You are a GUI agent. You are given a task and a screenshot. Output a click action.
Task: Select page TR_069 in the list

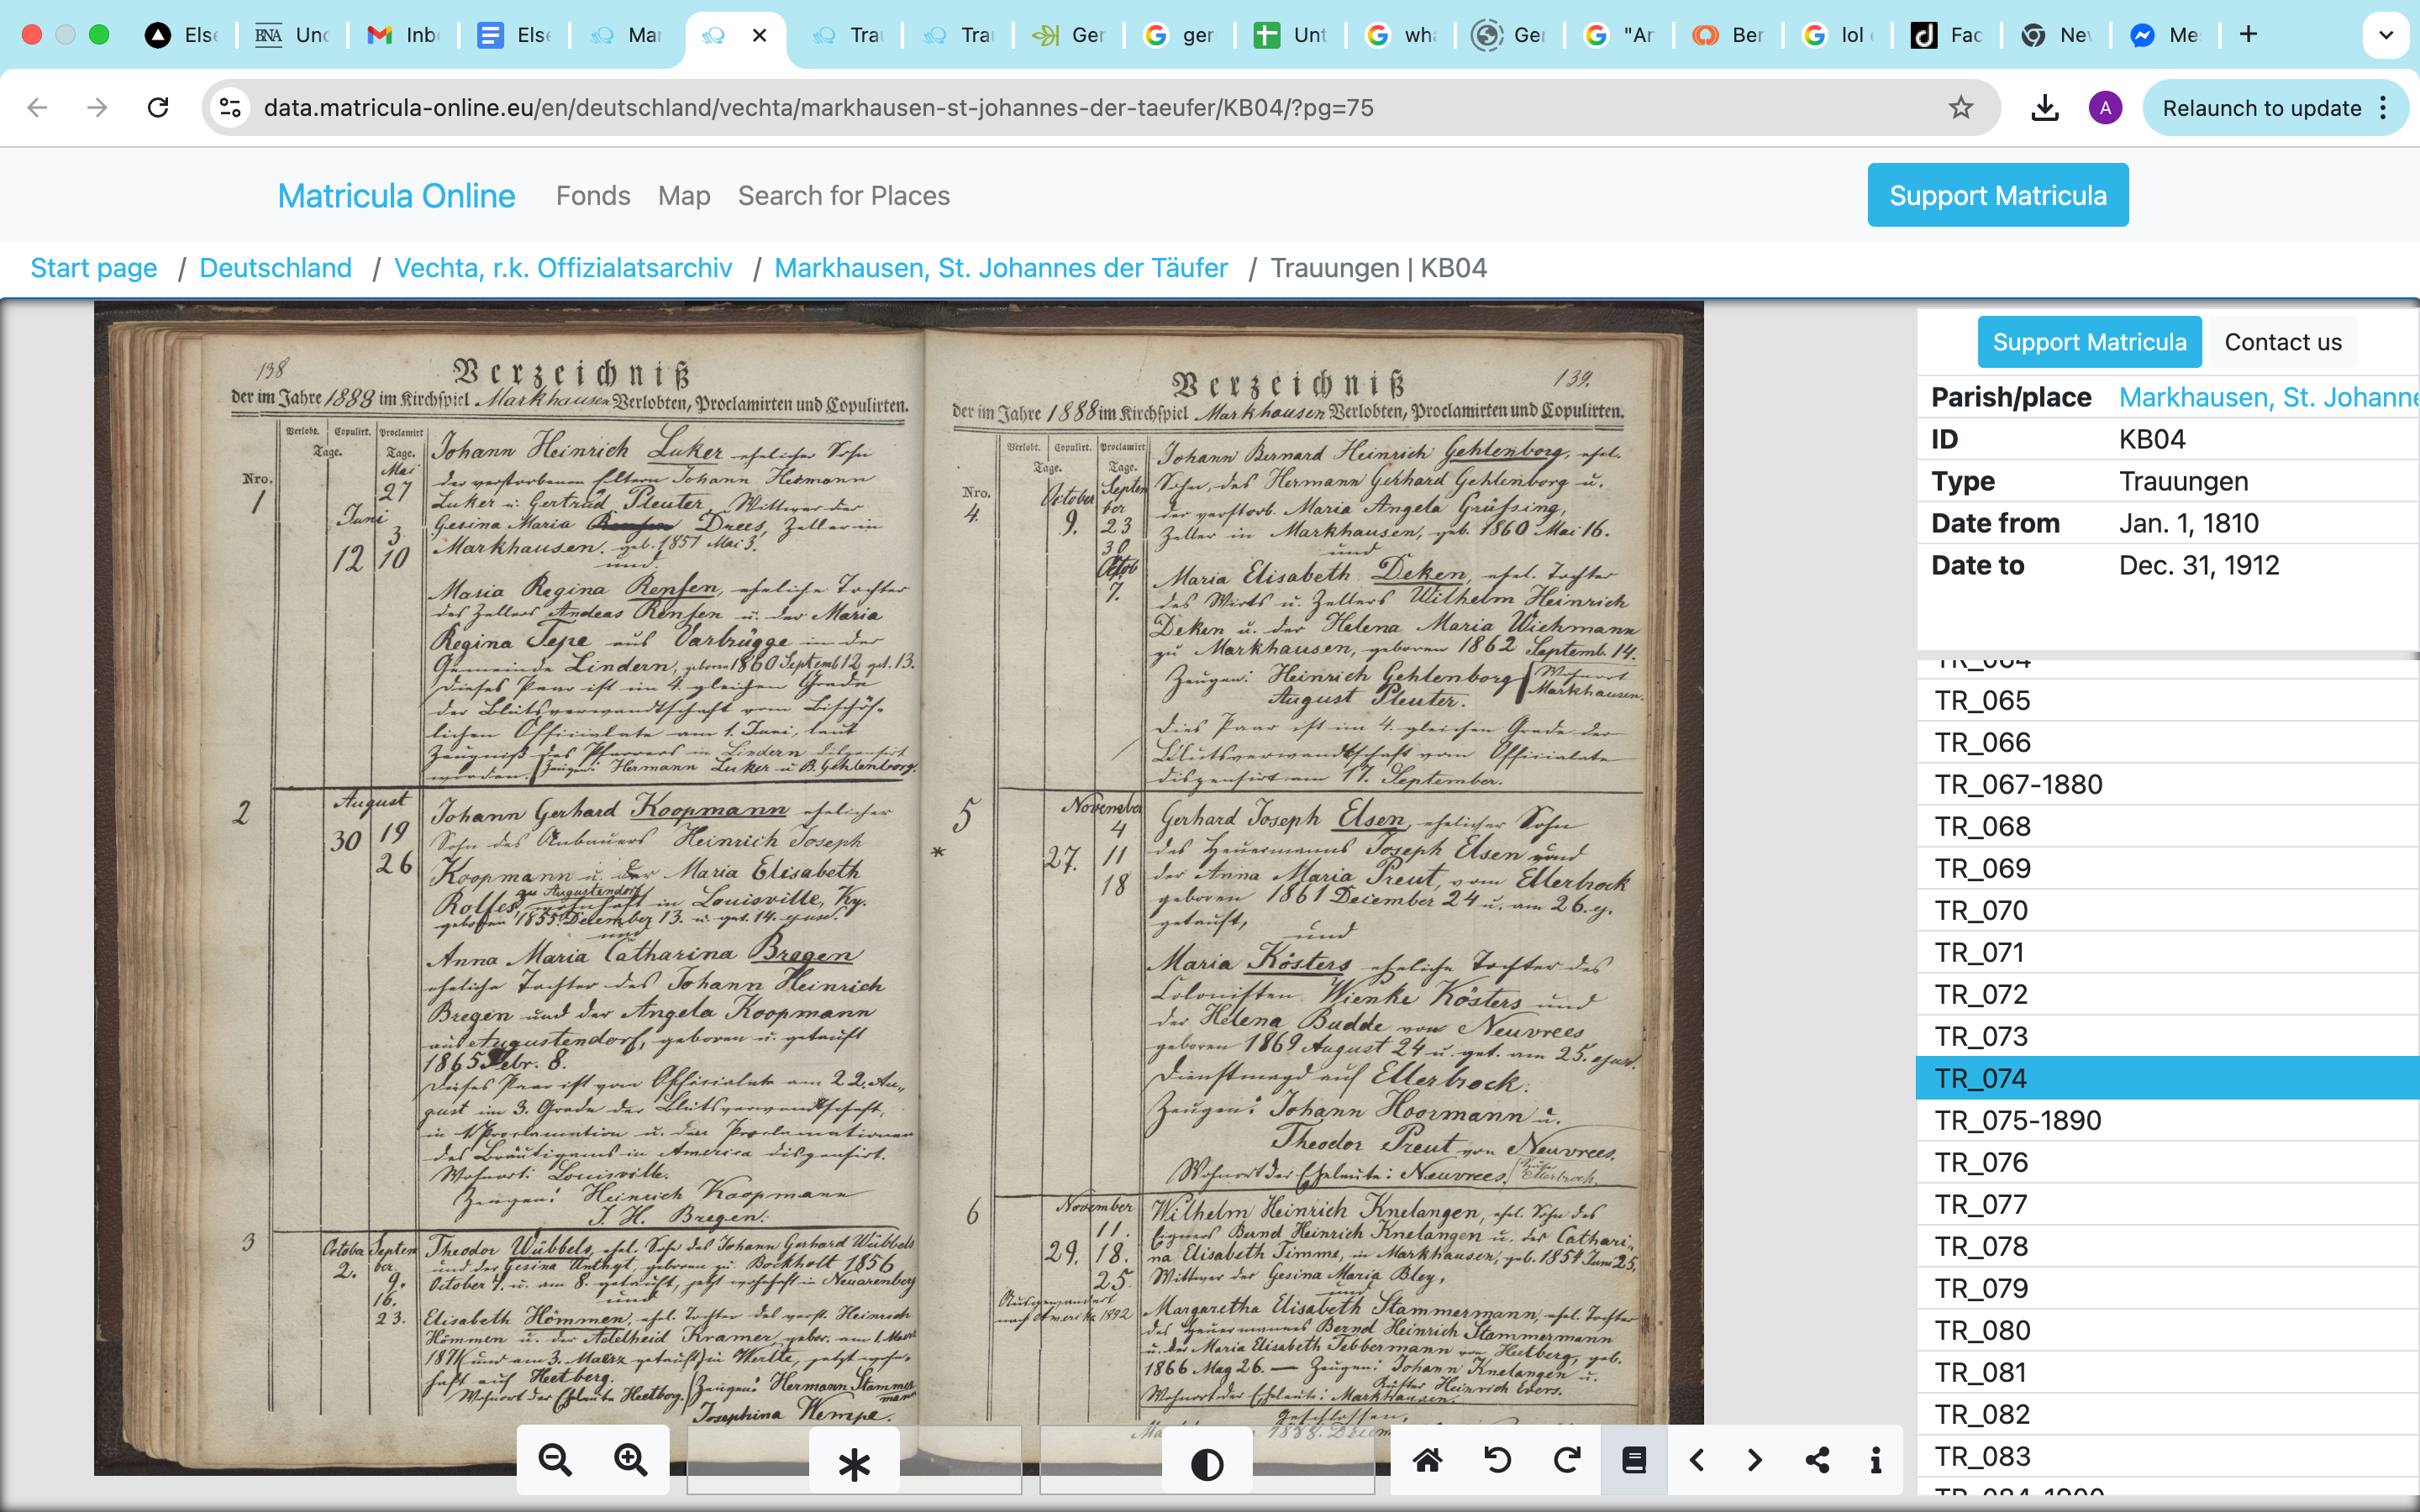coord(2168,868)
